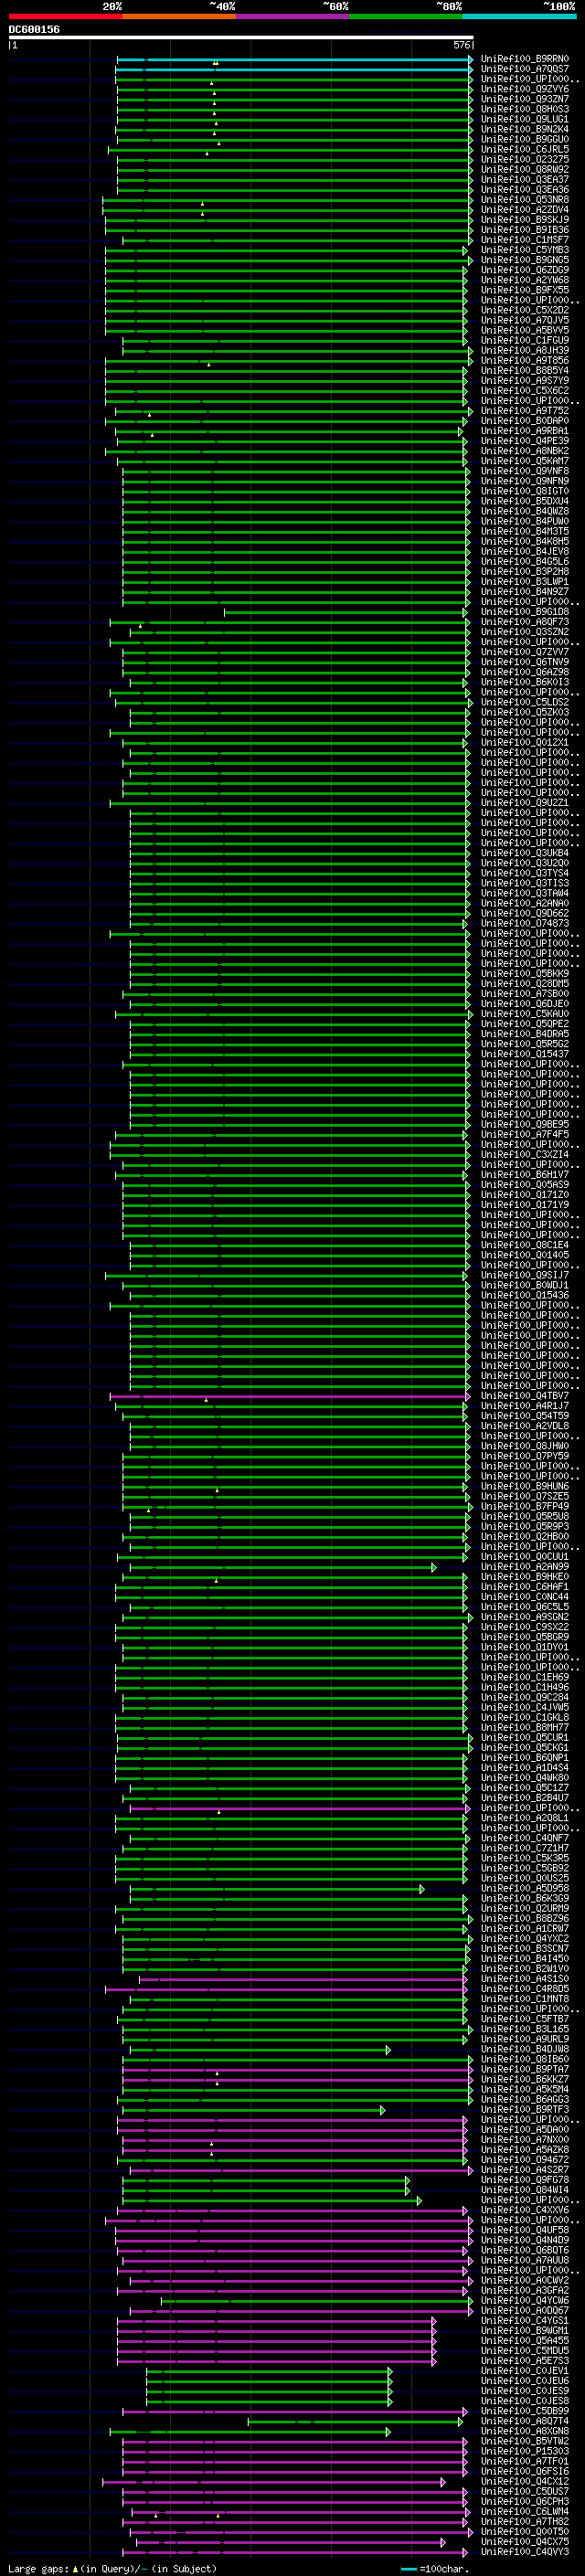Open the UniRef100_Q8H0S3 entry

click(525, 109)
